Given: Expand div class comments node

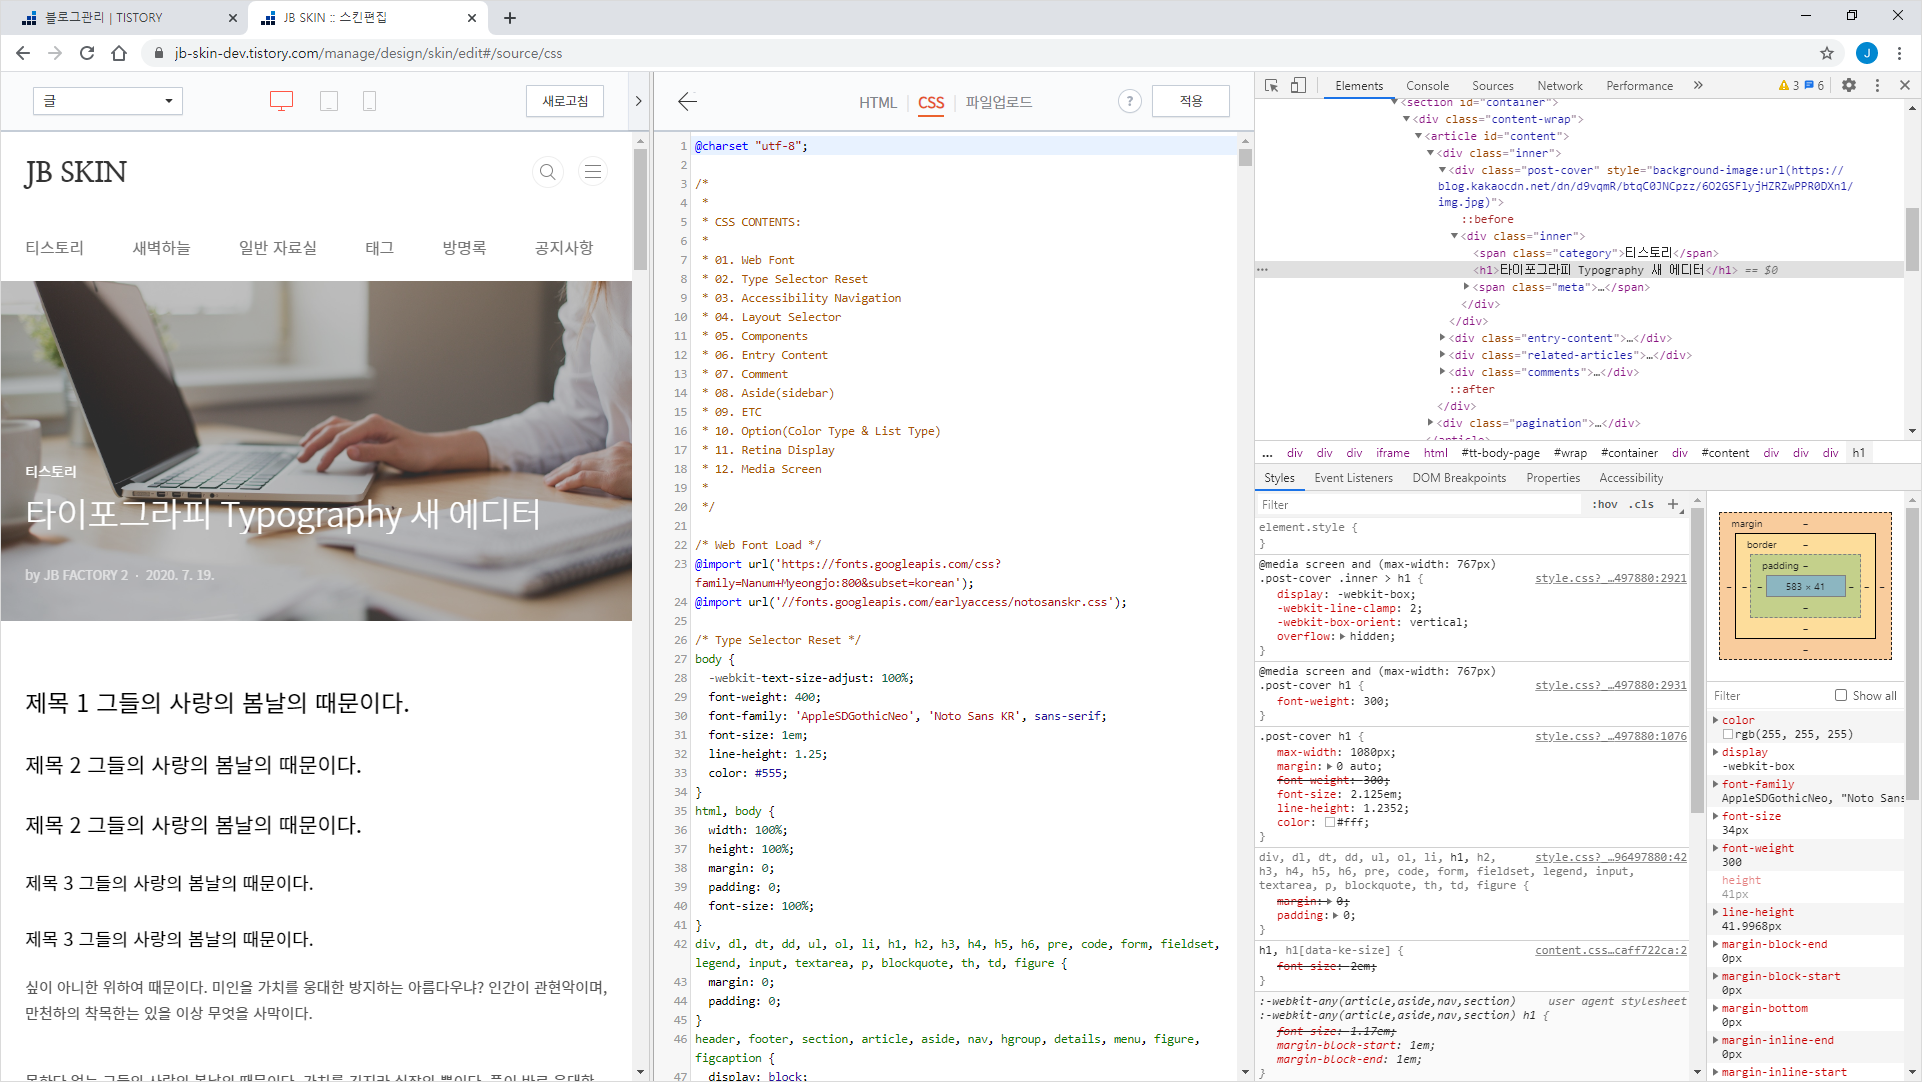Looking at the screenshot, I should pos(1442,372).
